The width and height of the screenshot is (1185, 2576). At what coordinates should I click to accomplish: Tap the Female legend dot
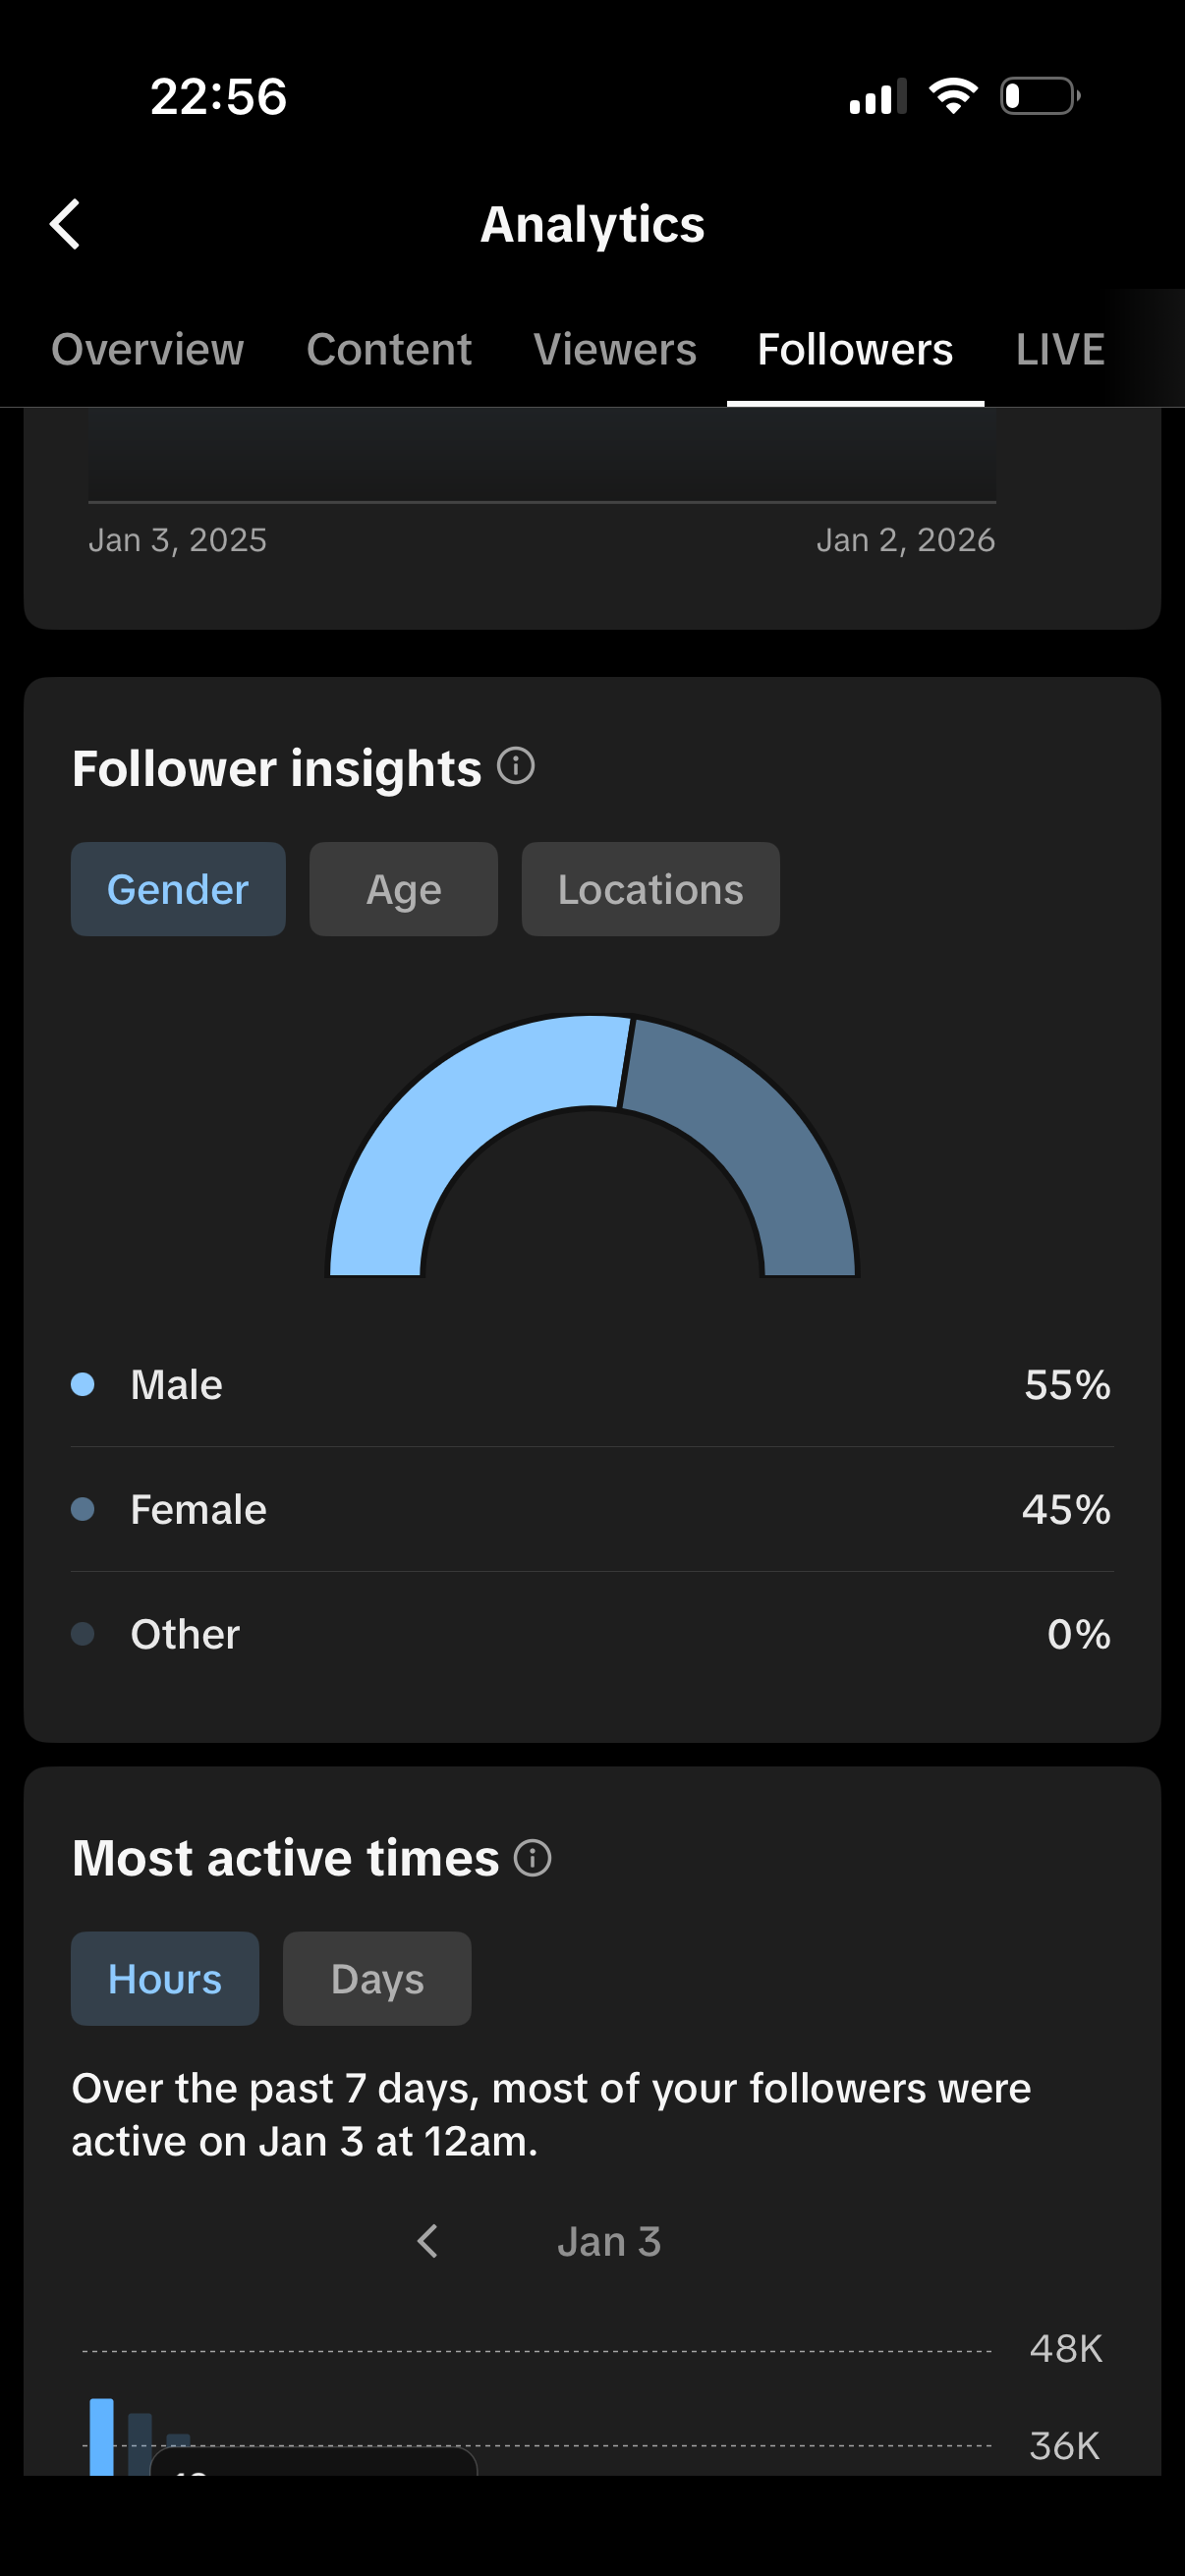pyautogui.click(x=83, y=1509)
